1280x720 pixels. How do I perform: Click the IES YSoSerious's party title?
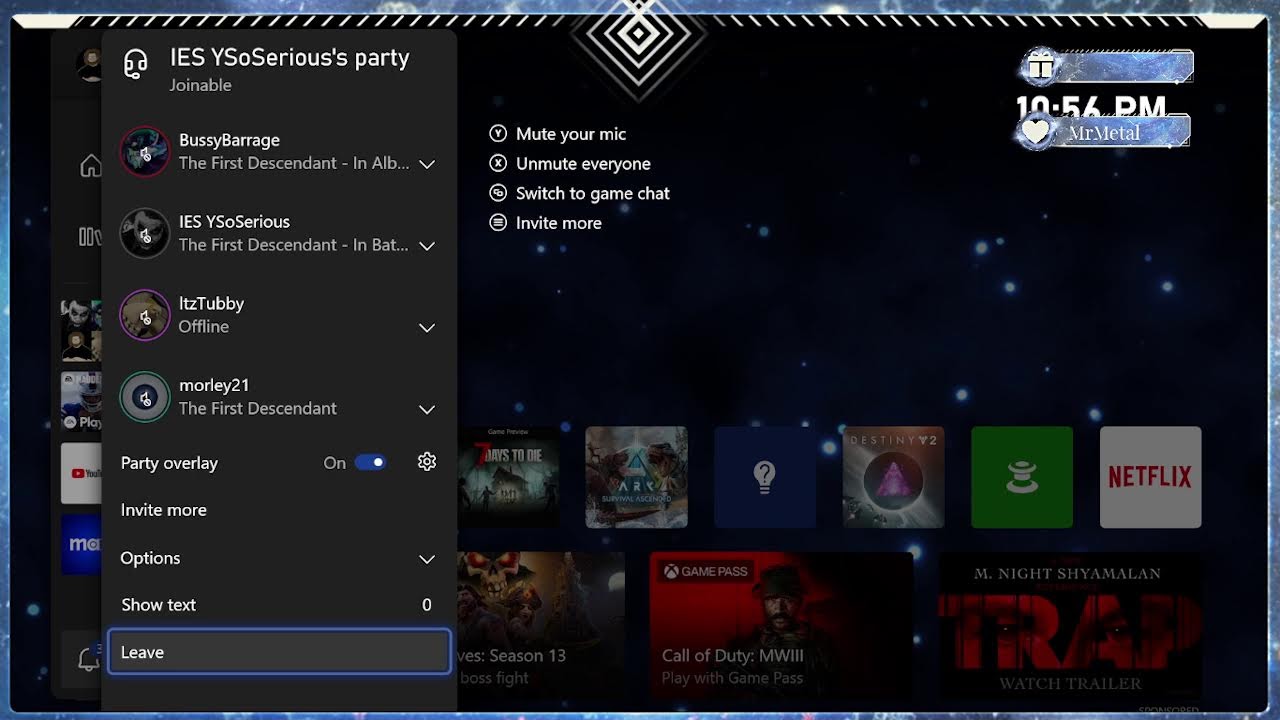[290, 58]
